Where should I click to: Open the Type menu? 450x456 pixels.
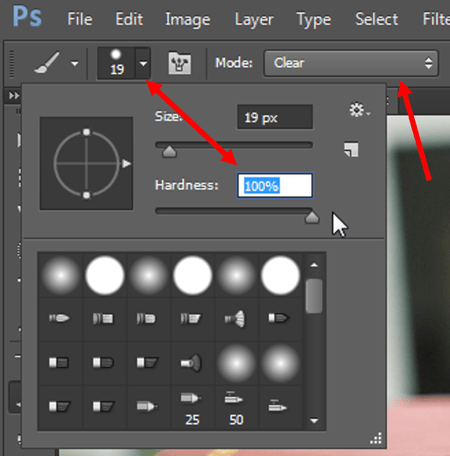click(x=314, y=20)
